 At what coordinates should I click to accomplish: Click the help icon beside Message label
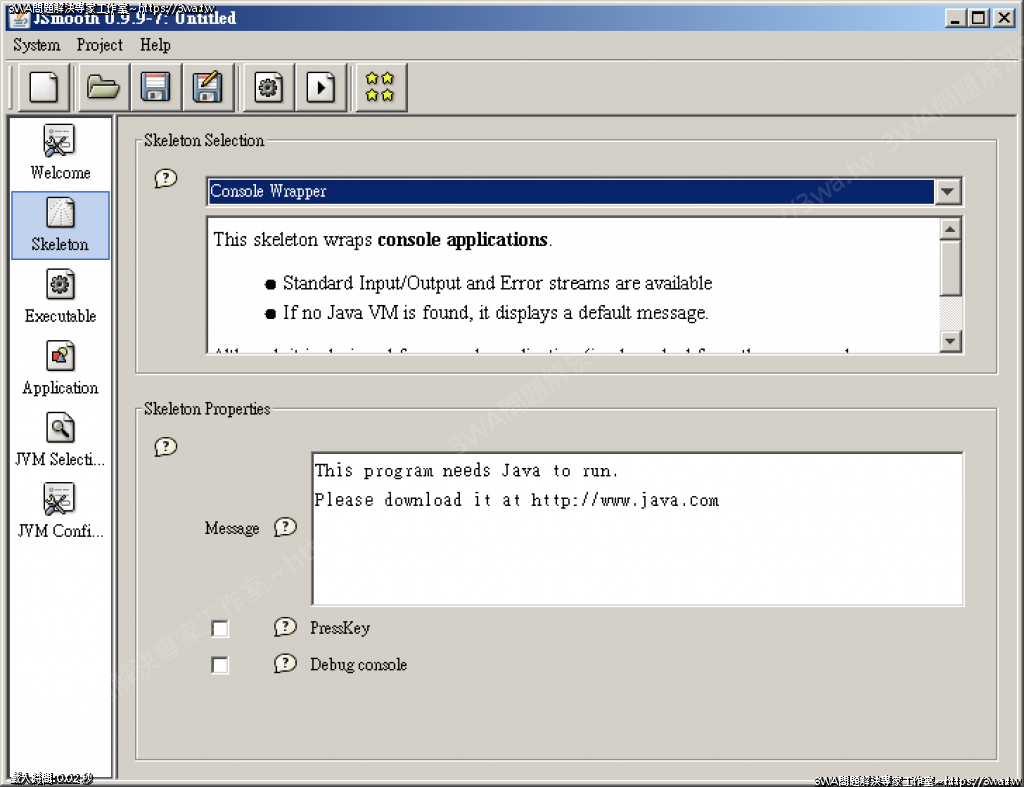(x=286, y=527)
